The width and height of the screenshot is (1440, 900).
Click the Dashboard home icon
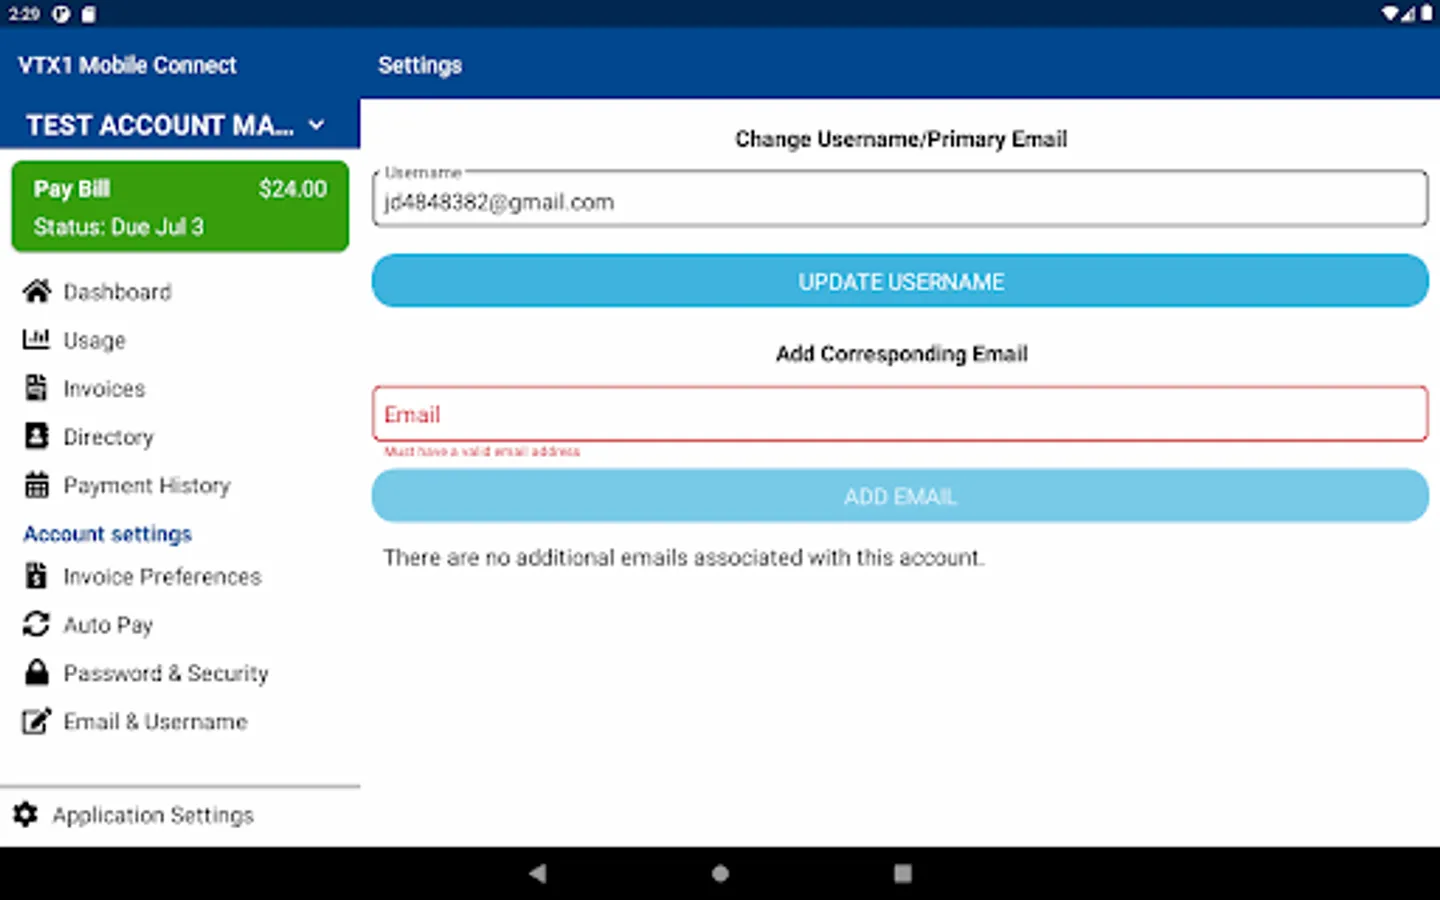pos(36,291)
